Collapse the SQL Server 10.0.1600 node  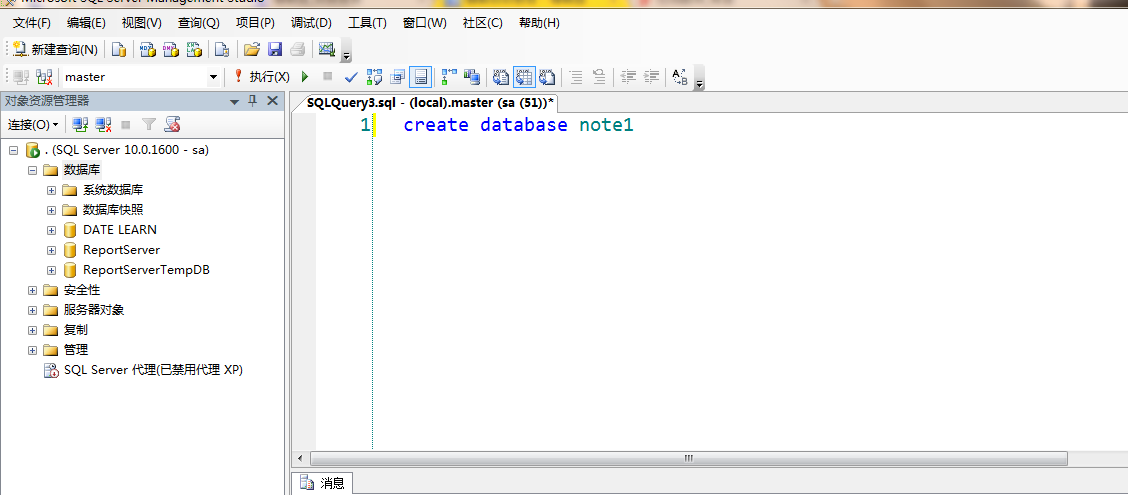[12, 150]
